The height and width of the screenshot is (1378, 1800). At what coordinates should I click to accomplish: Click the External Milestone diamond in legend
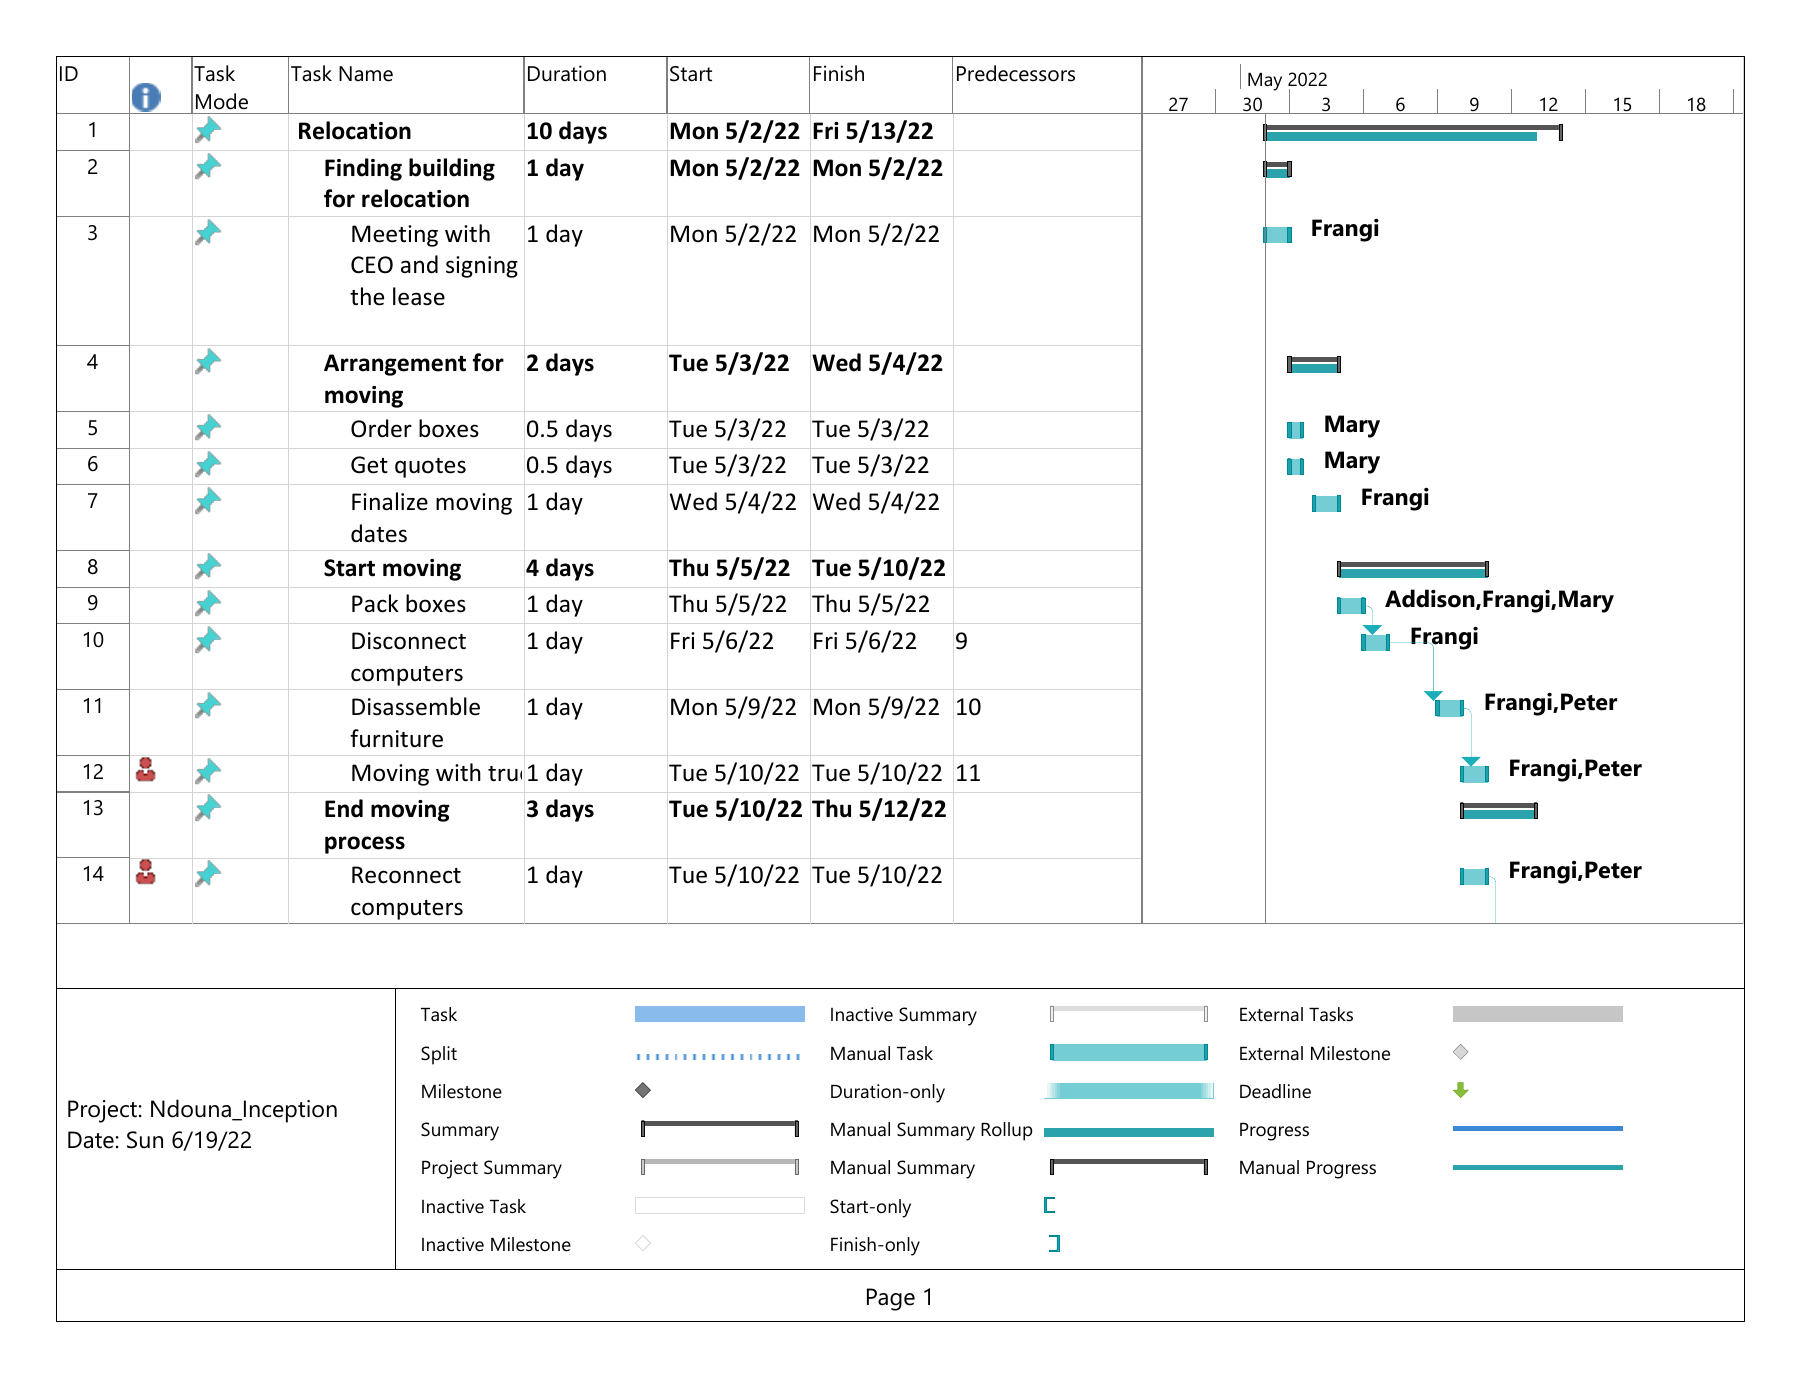click(1461, 1052)
